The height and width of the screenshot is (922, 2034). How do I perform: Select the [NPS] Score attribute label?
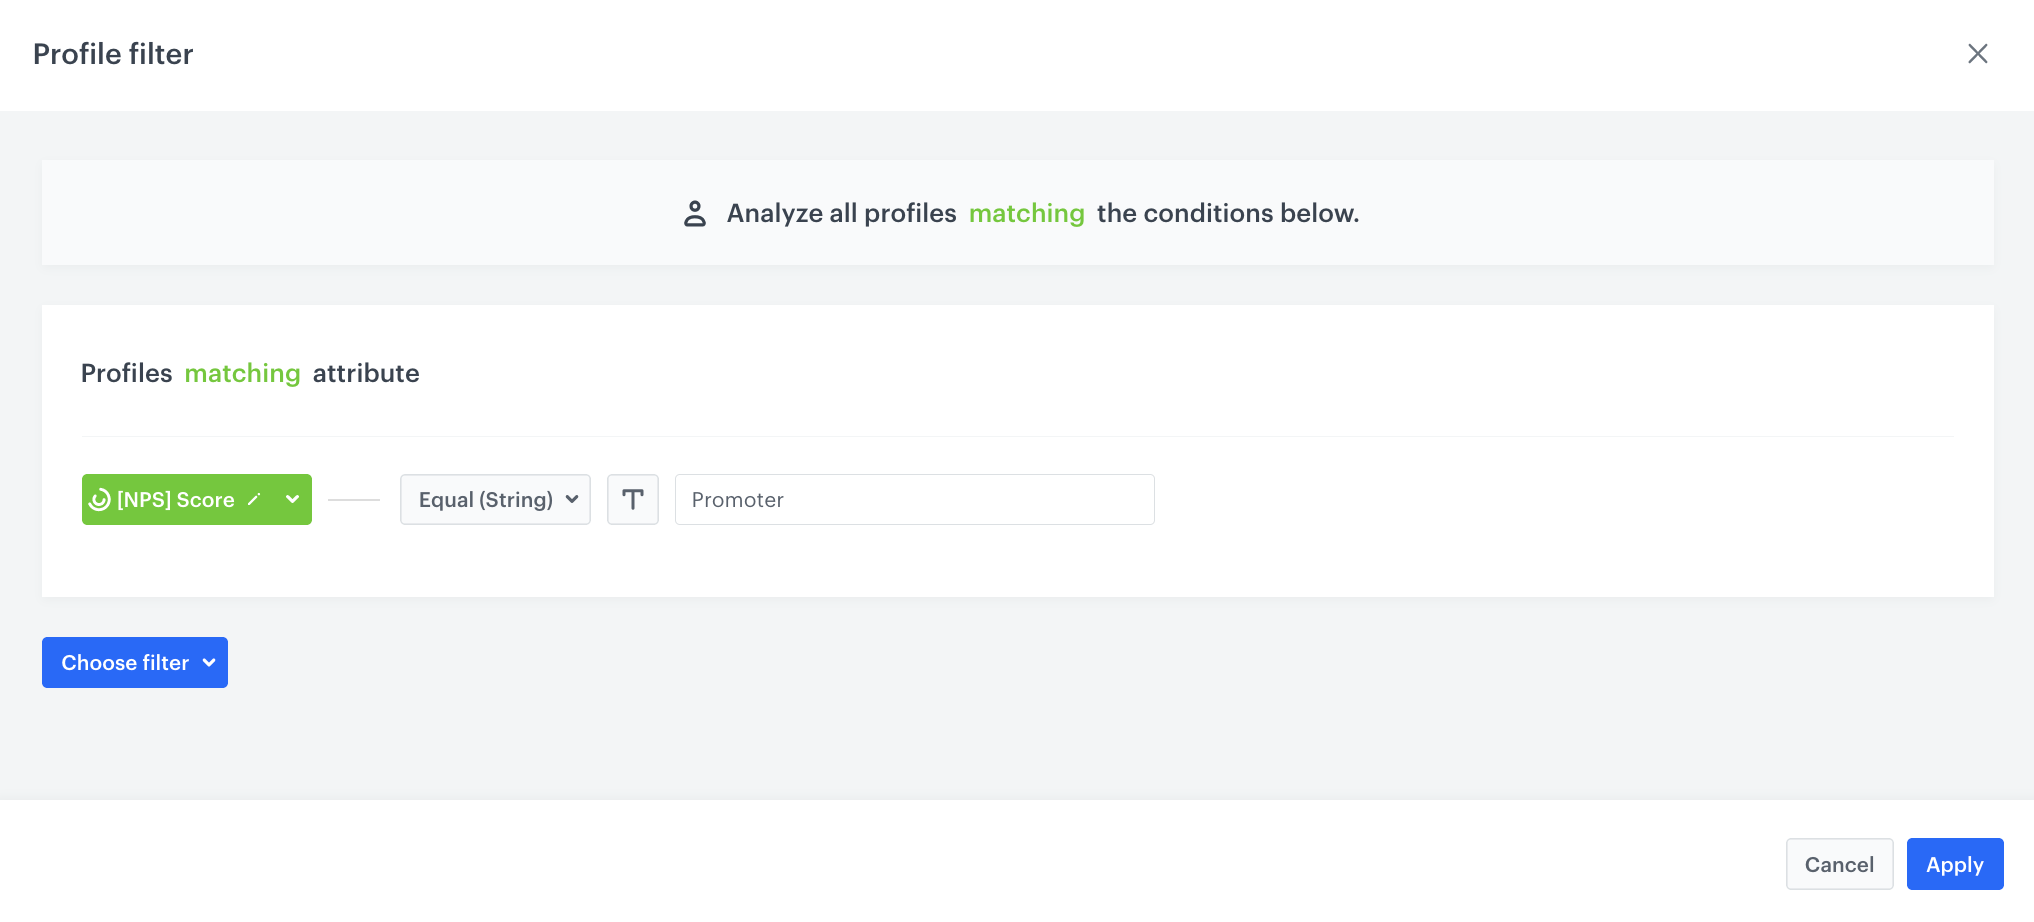pos(176,499)
